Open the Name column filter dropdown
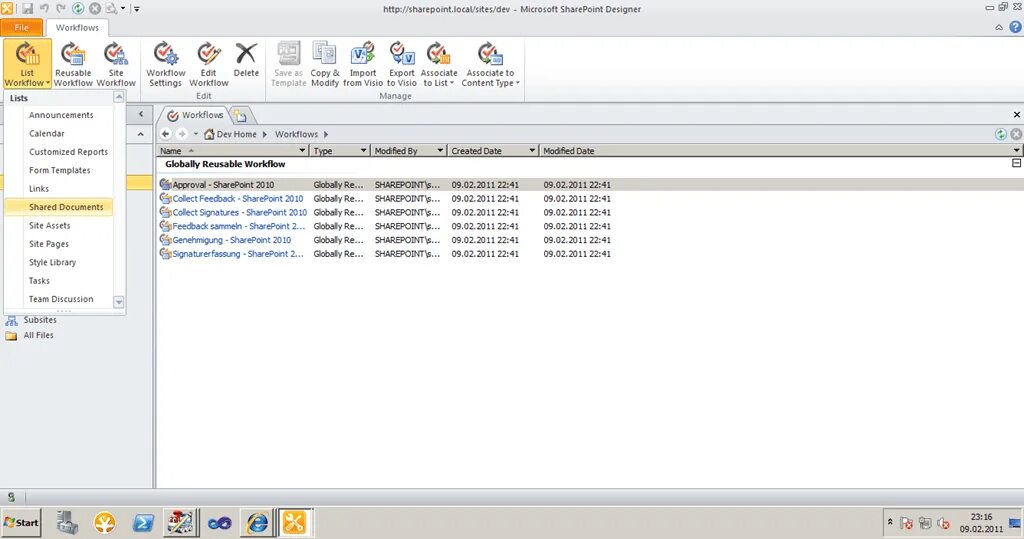This screenshot has height=539, width=1024. tap(302, 151)
